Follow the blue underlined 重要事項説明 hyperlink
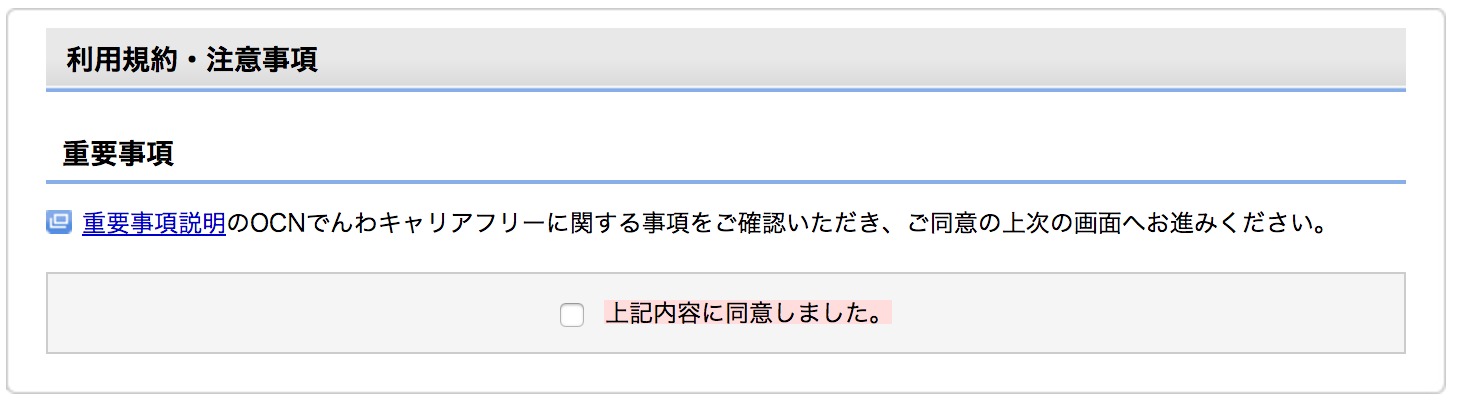The height and width of the screenshot is (402, 1458). (154, 222)
